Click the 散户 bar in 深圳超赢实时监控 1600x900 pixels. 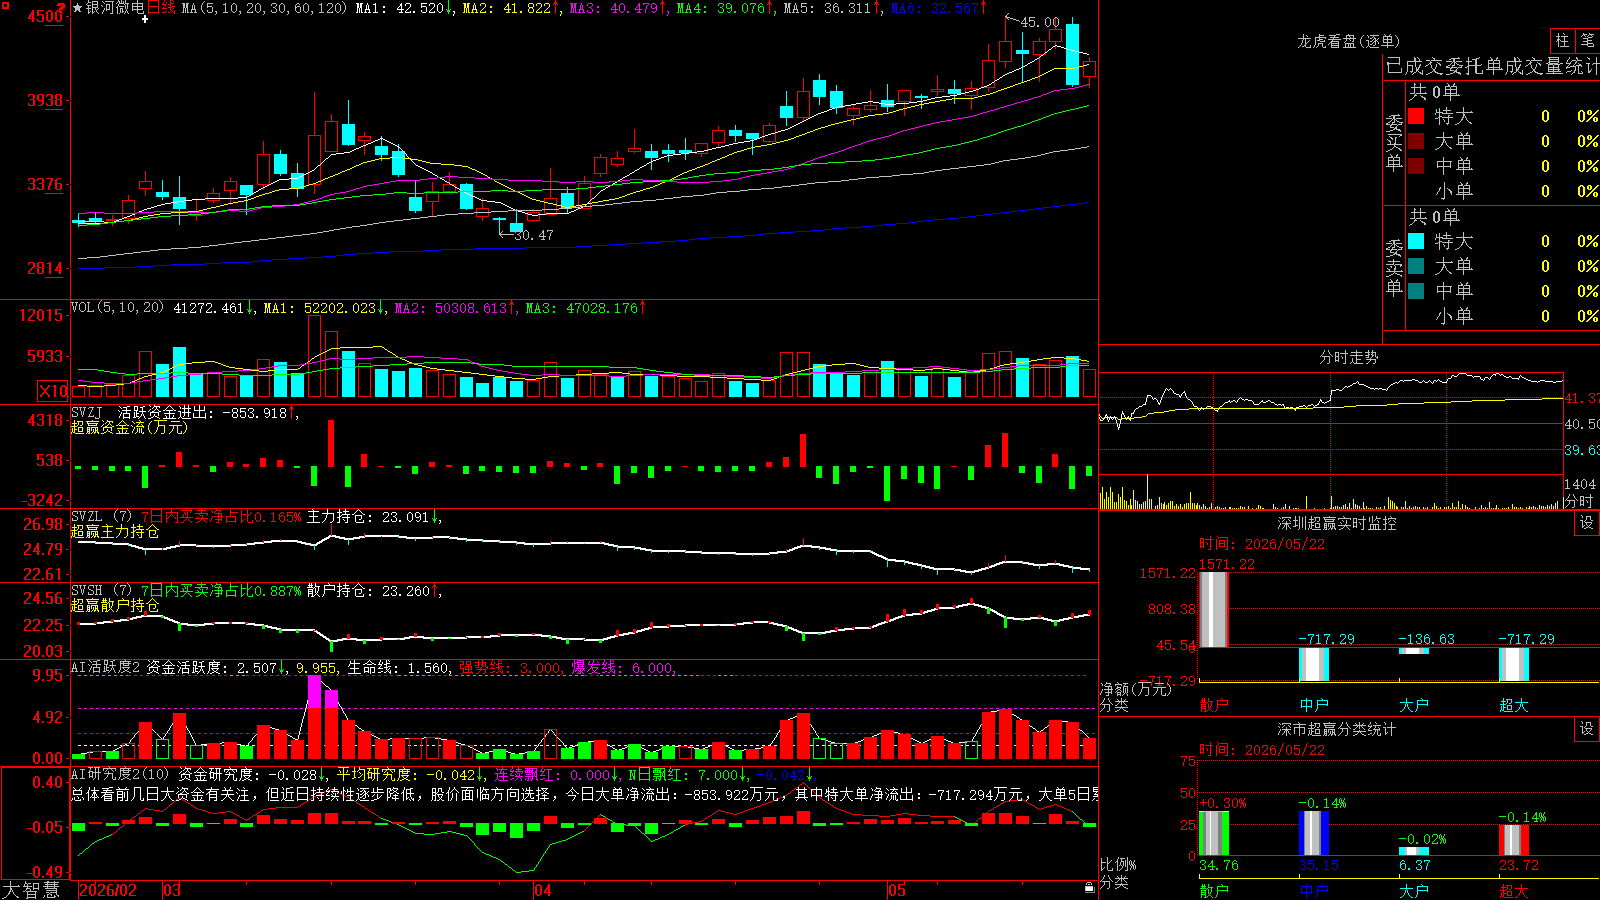[1213, 610]
